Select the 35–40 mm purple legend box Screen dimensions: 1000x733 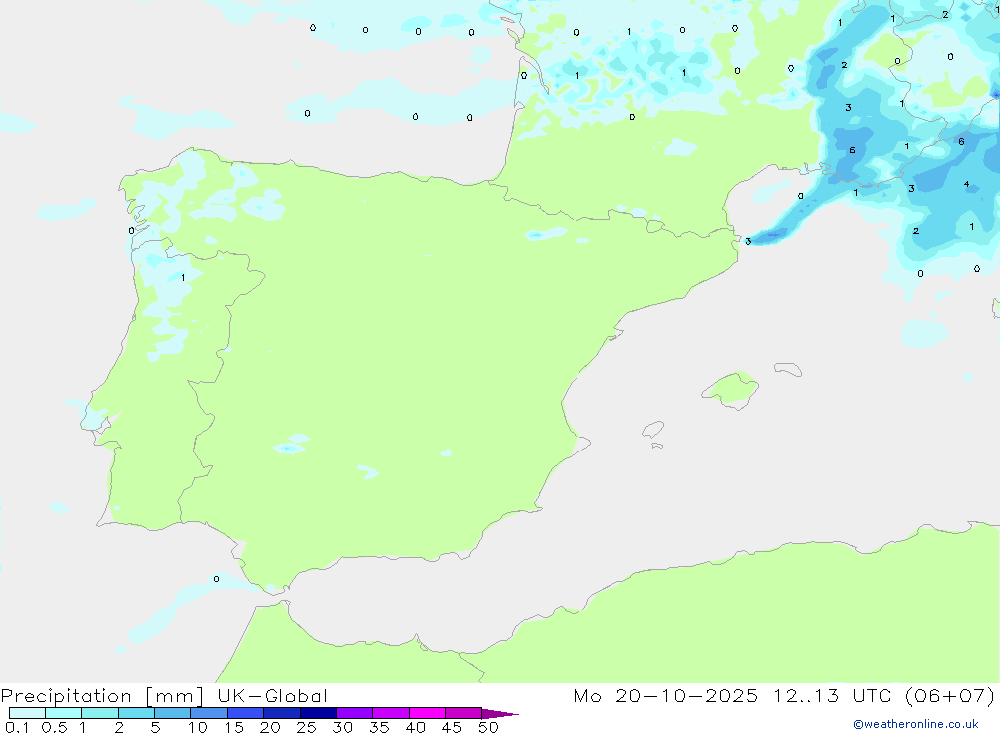(391, 713)
